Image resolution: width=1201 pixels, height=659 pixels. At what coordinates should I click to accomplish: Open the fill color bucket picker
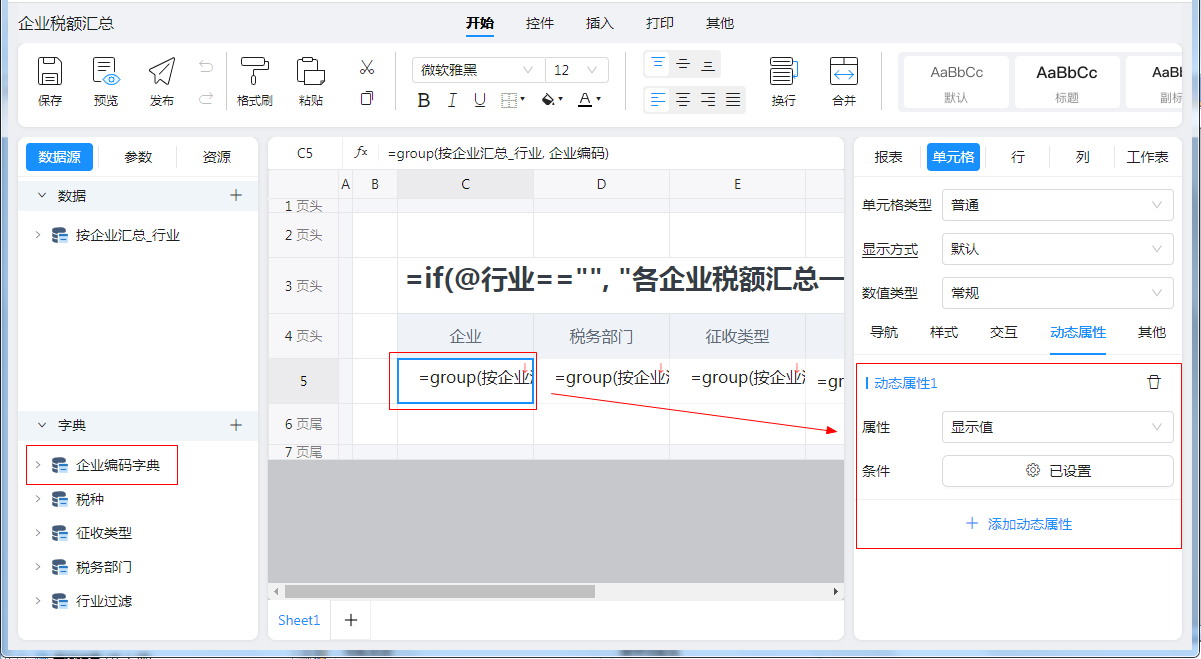click(x=550, y=100)
